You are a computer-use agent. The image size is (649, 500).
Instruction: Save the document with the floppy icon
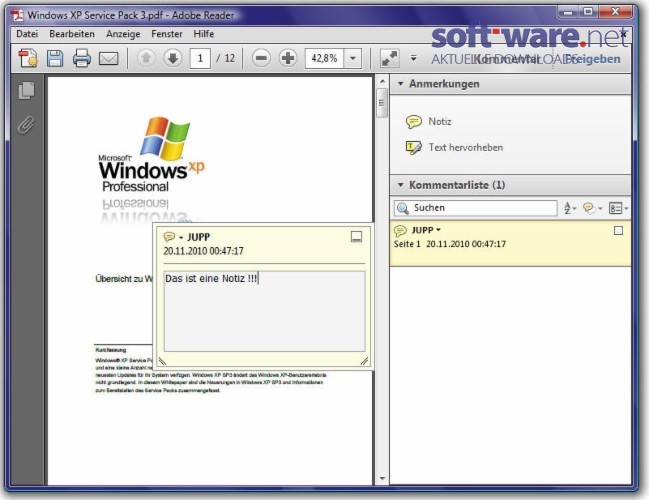[x=55, y=58]
